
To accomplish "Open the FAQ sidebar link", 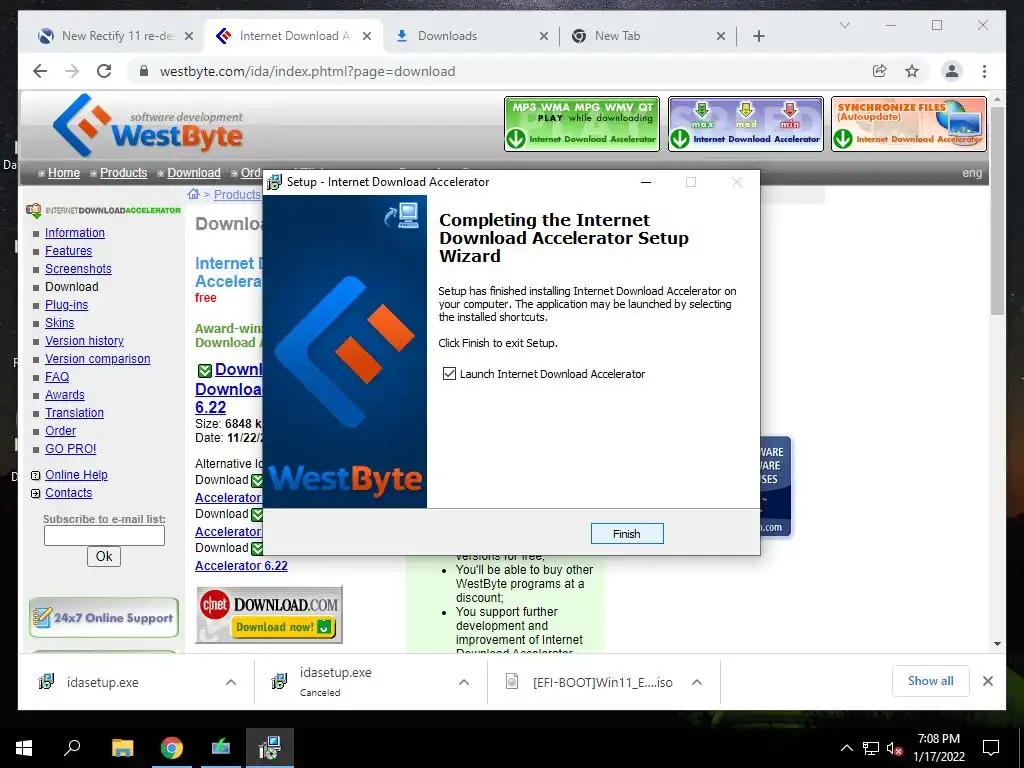I will 57,377.
